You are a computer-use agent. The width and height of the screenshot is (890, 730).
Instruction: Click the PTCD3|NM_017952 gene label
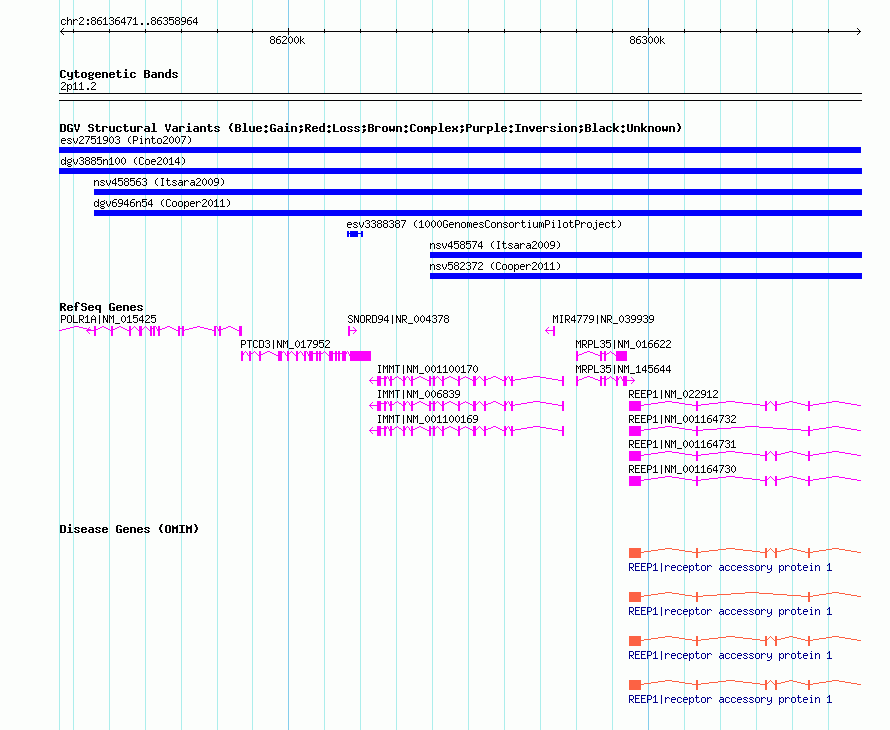coord(286,345)
